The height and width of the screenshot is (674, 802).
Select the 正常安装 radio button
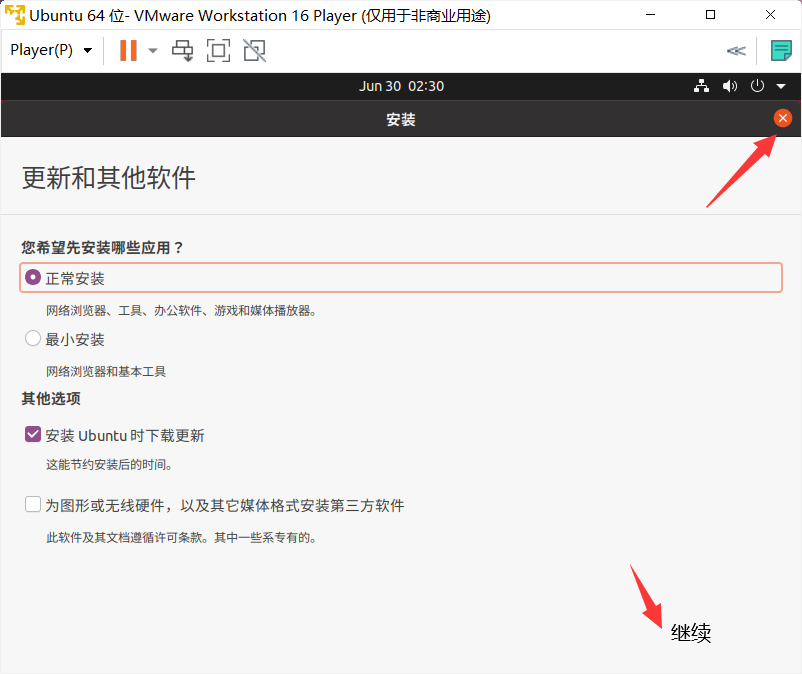(33, 278)
